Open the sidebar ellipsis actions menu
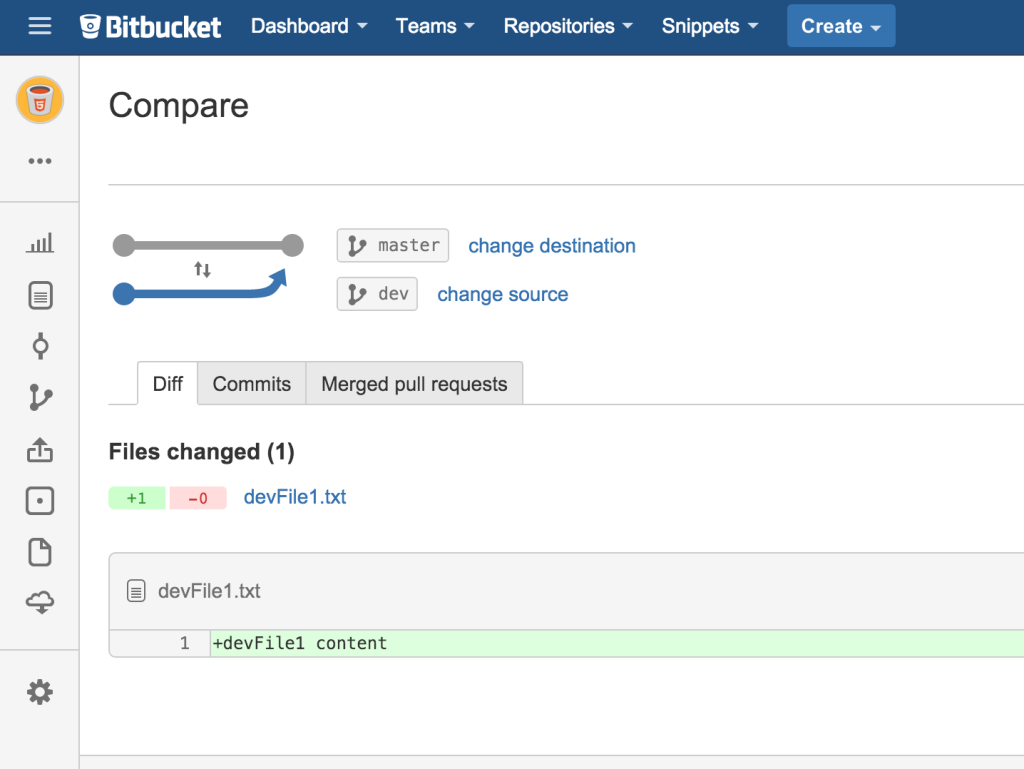 point(40,161)
